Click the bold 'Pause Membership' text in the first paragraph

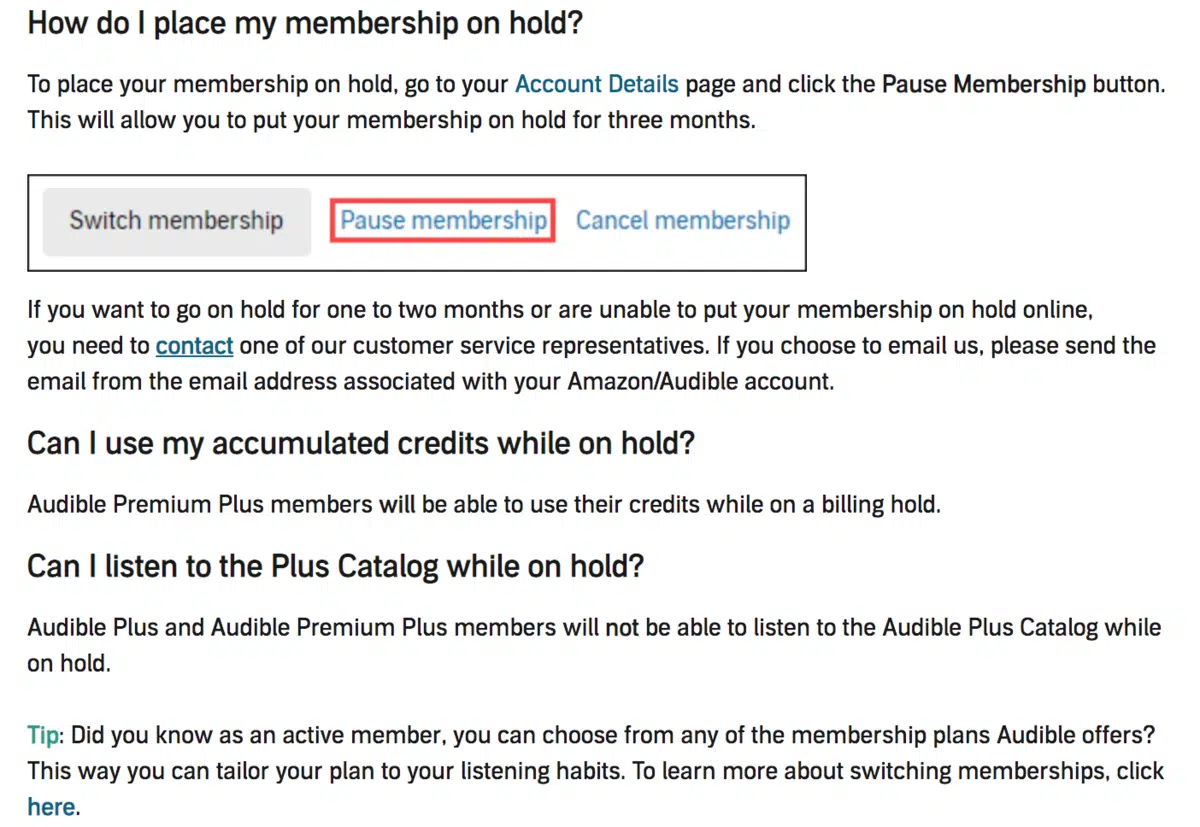click(x=983, y=84)
